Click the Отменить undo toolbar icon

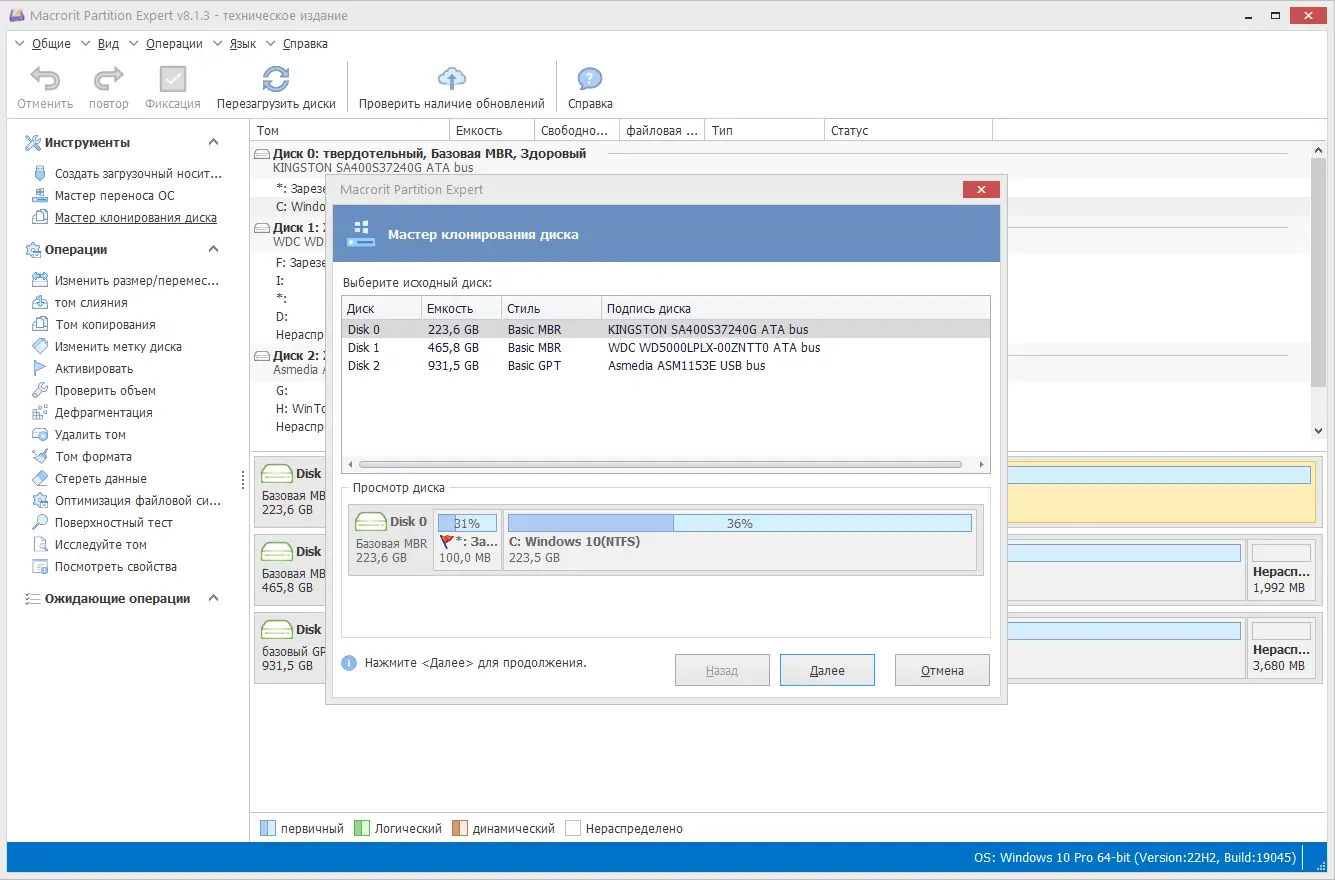tap(45, 79)
